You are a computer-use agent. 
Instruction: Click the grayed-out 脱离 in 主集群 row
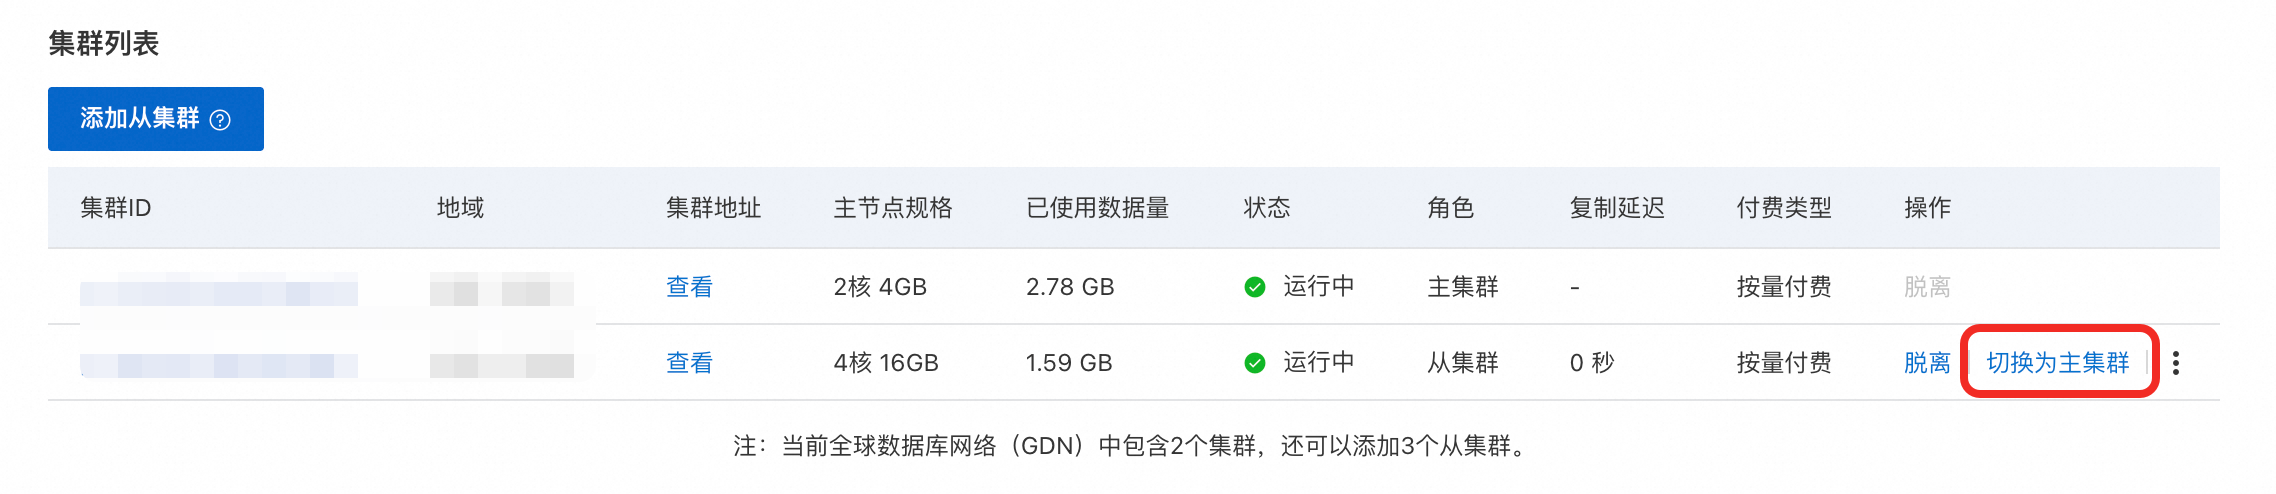point(1926,287)
